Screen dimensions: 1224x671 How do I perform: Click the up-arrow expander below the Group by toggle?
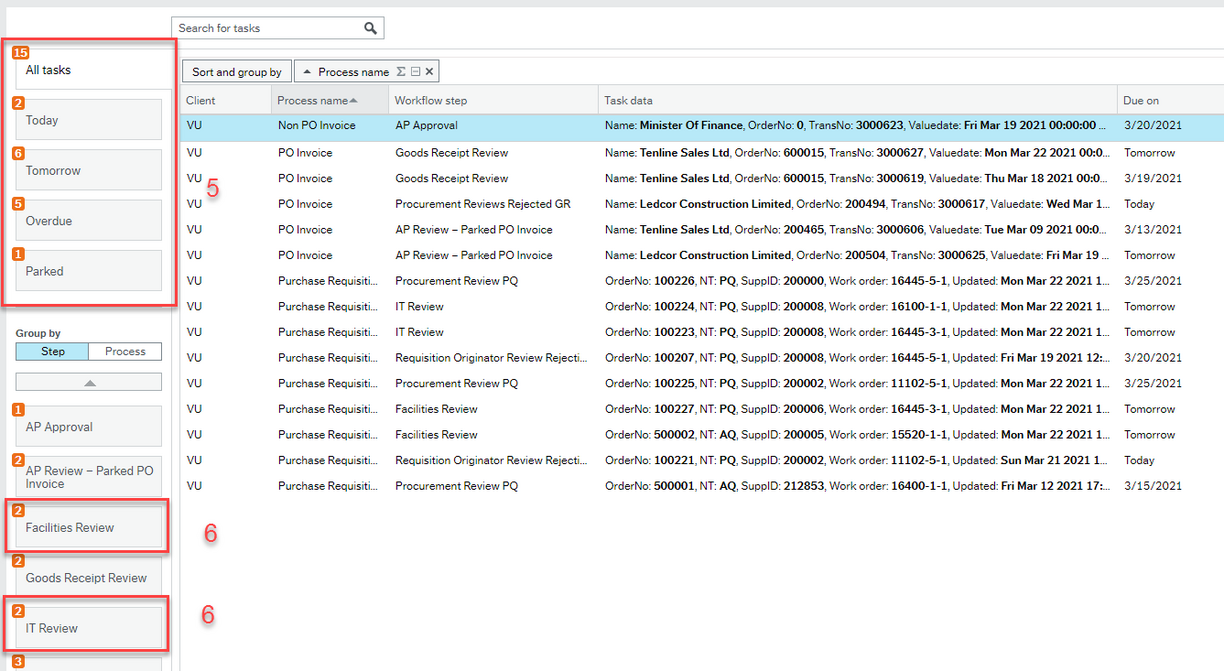click(88, 381)
